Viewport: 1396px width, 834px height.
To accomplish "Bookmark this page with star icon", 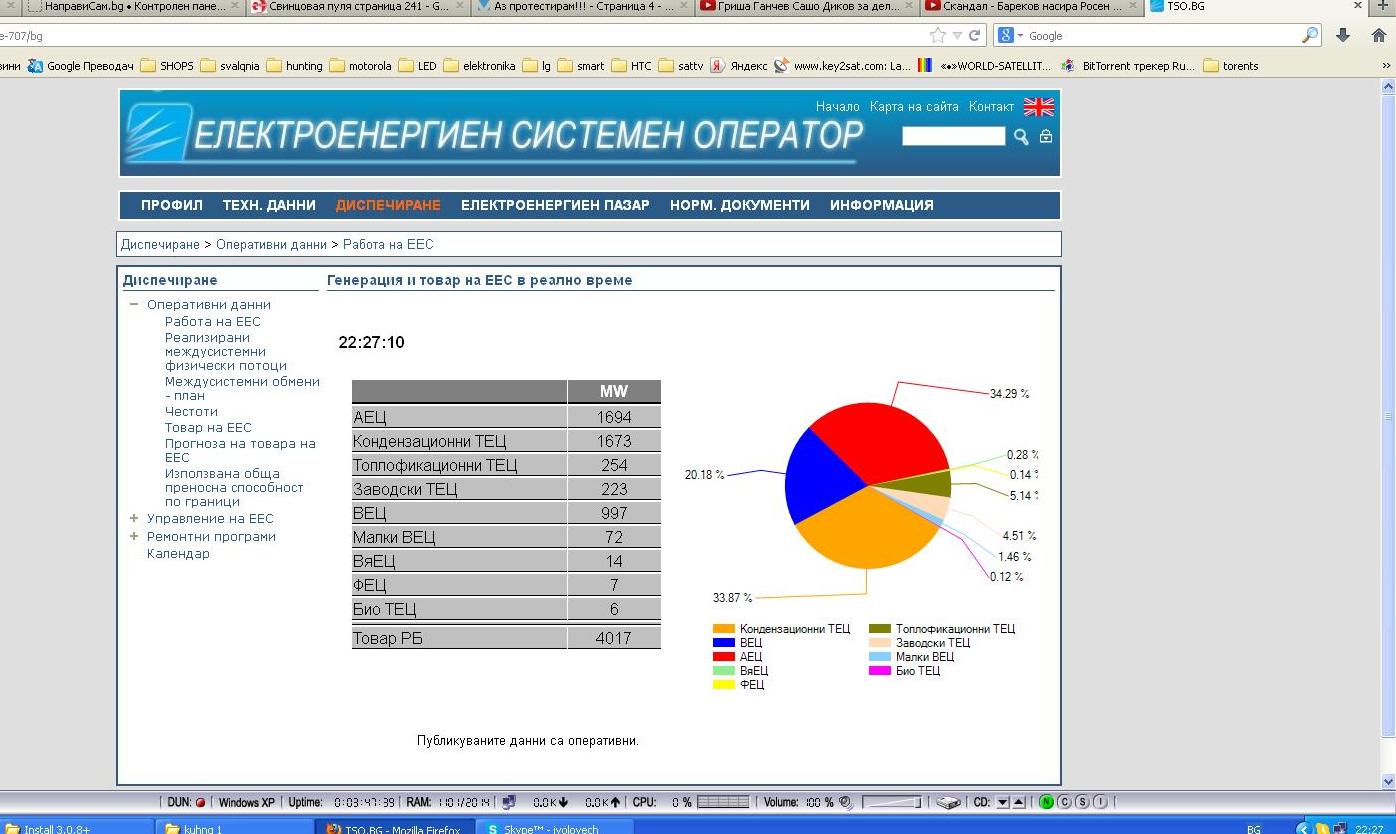I will point(937,35).
